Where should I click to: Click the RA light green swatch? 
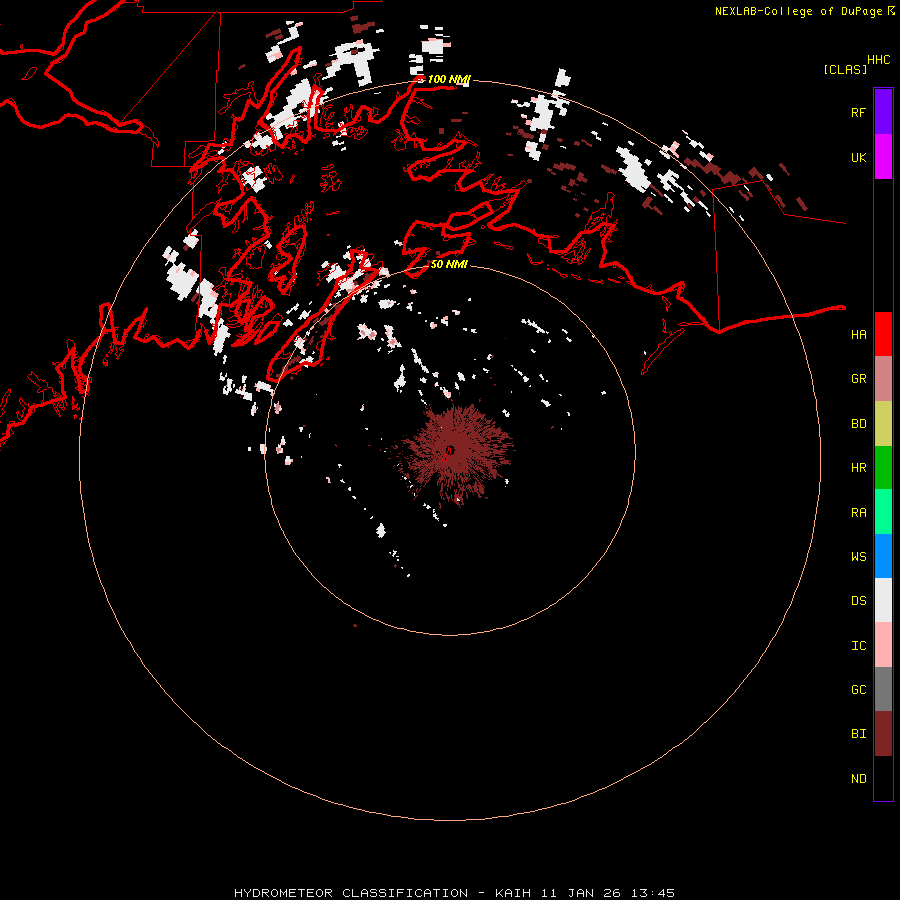pyautogui.click(x=883, y=512)
